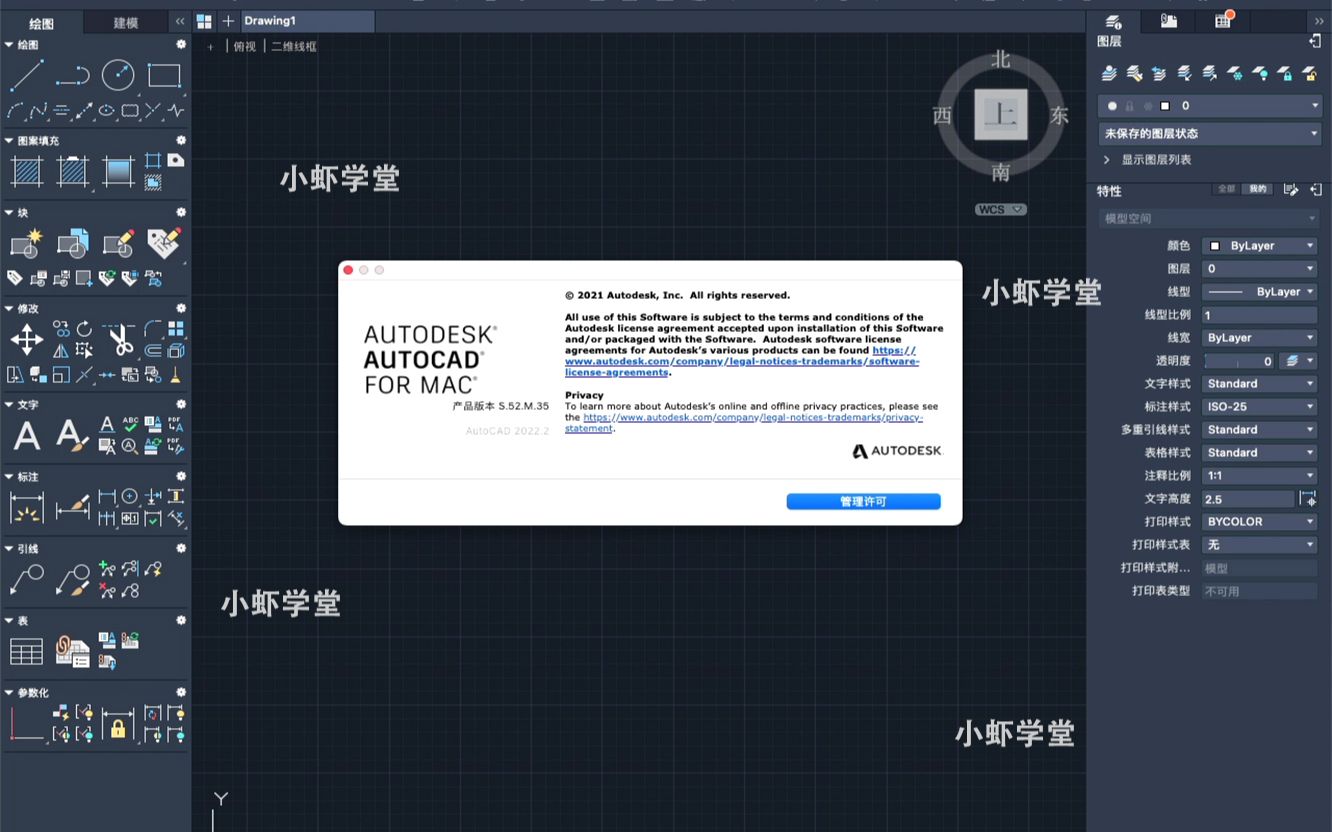Select the Spline tool
This screenshot has height=832, width=1332.
38,111
